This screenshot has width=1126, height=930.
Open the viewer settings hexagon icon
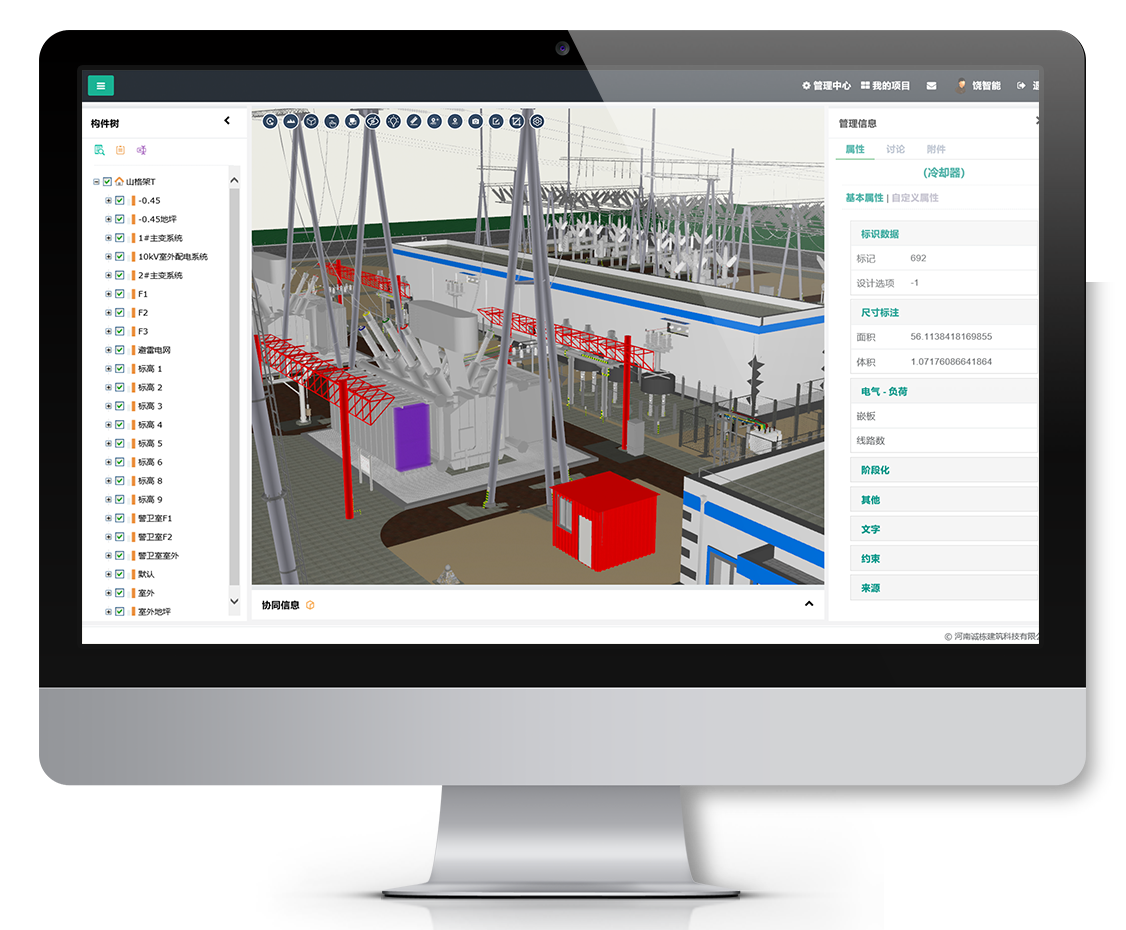click(537, 121)
